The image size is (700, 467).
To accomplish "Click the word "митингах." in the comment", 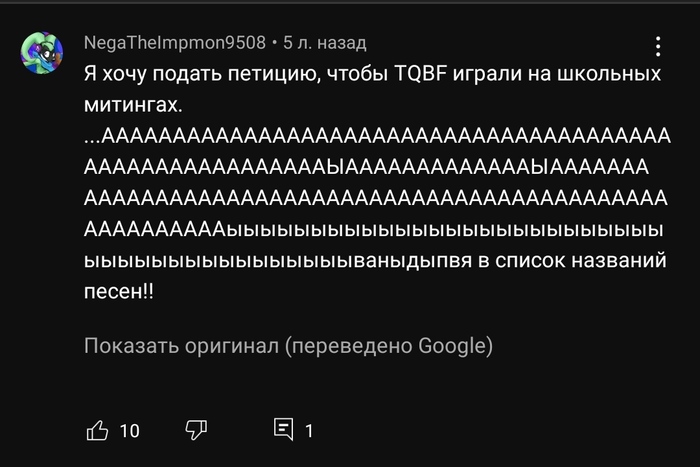I will coord(134,104).
